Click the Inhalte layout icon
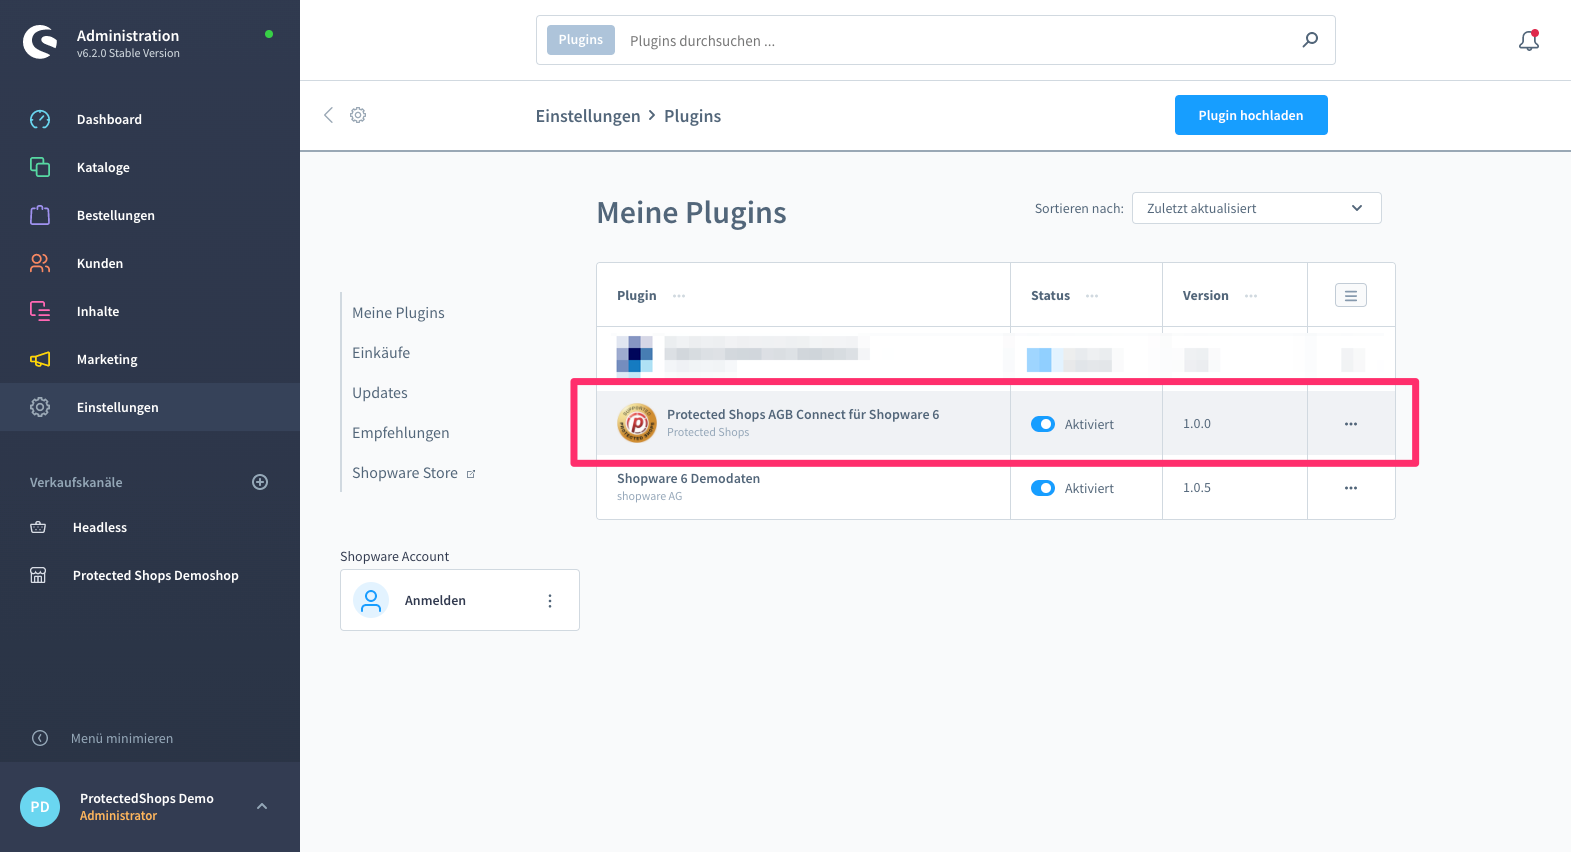The width and height of the screenshot is (1571, 852). (40, 311)
